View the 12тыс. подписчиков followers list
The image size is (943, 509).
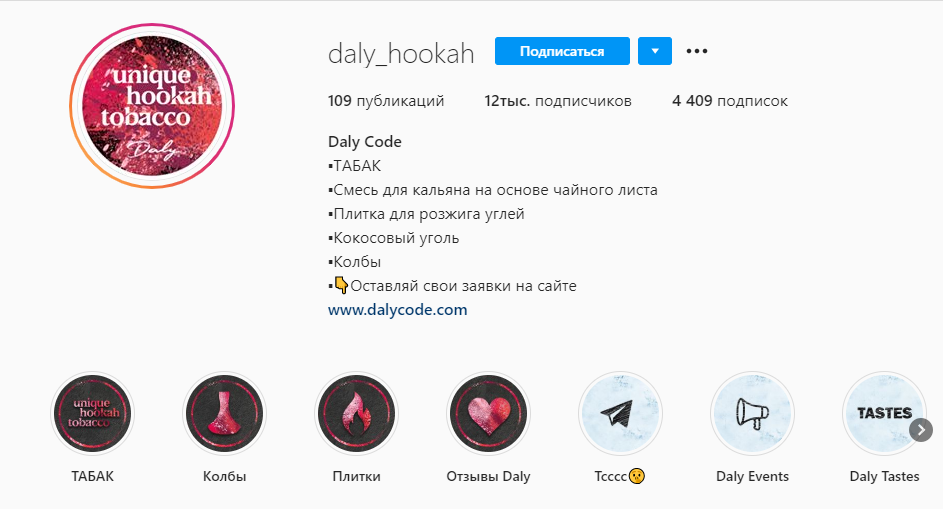[x=558, y=100]
